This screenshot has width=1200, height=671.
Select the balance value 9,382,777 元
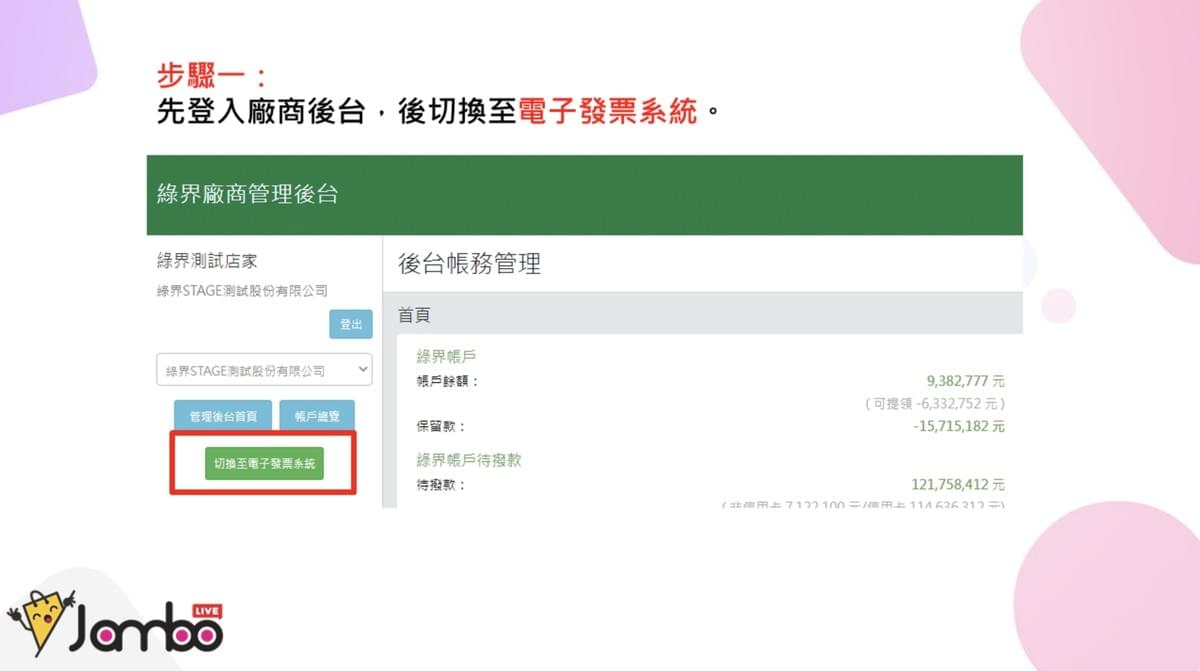pyautogui.click(x=966, y=381)
